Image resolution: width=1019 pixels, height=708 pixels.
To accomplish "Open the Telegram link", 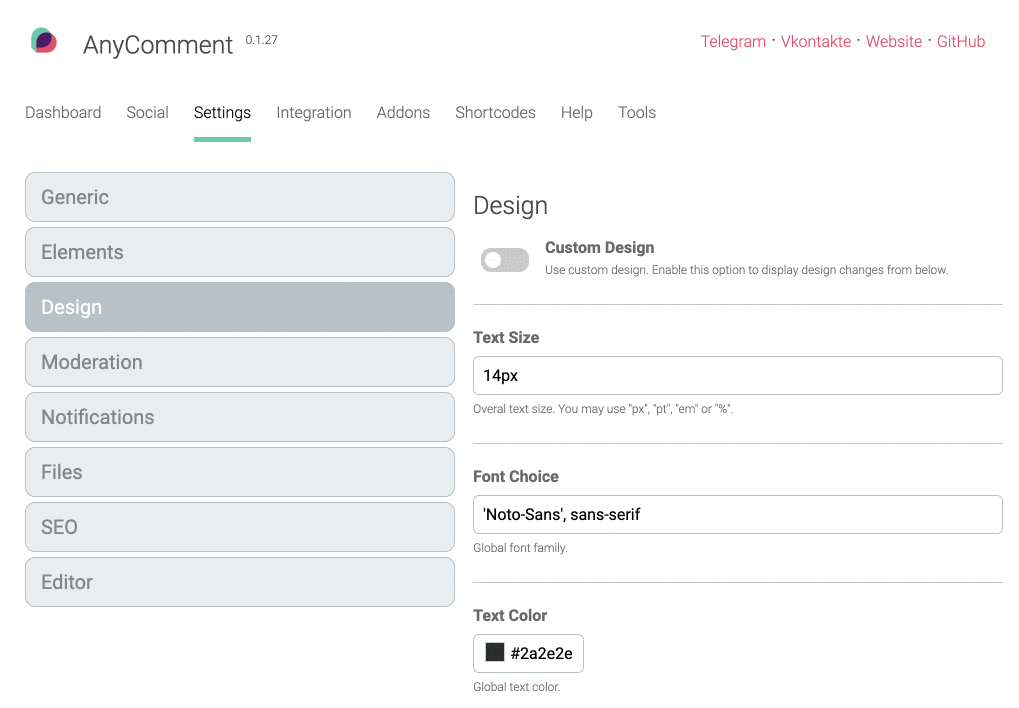I will (733, 41).
